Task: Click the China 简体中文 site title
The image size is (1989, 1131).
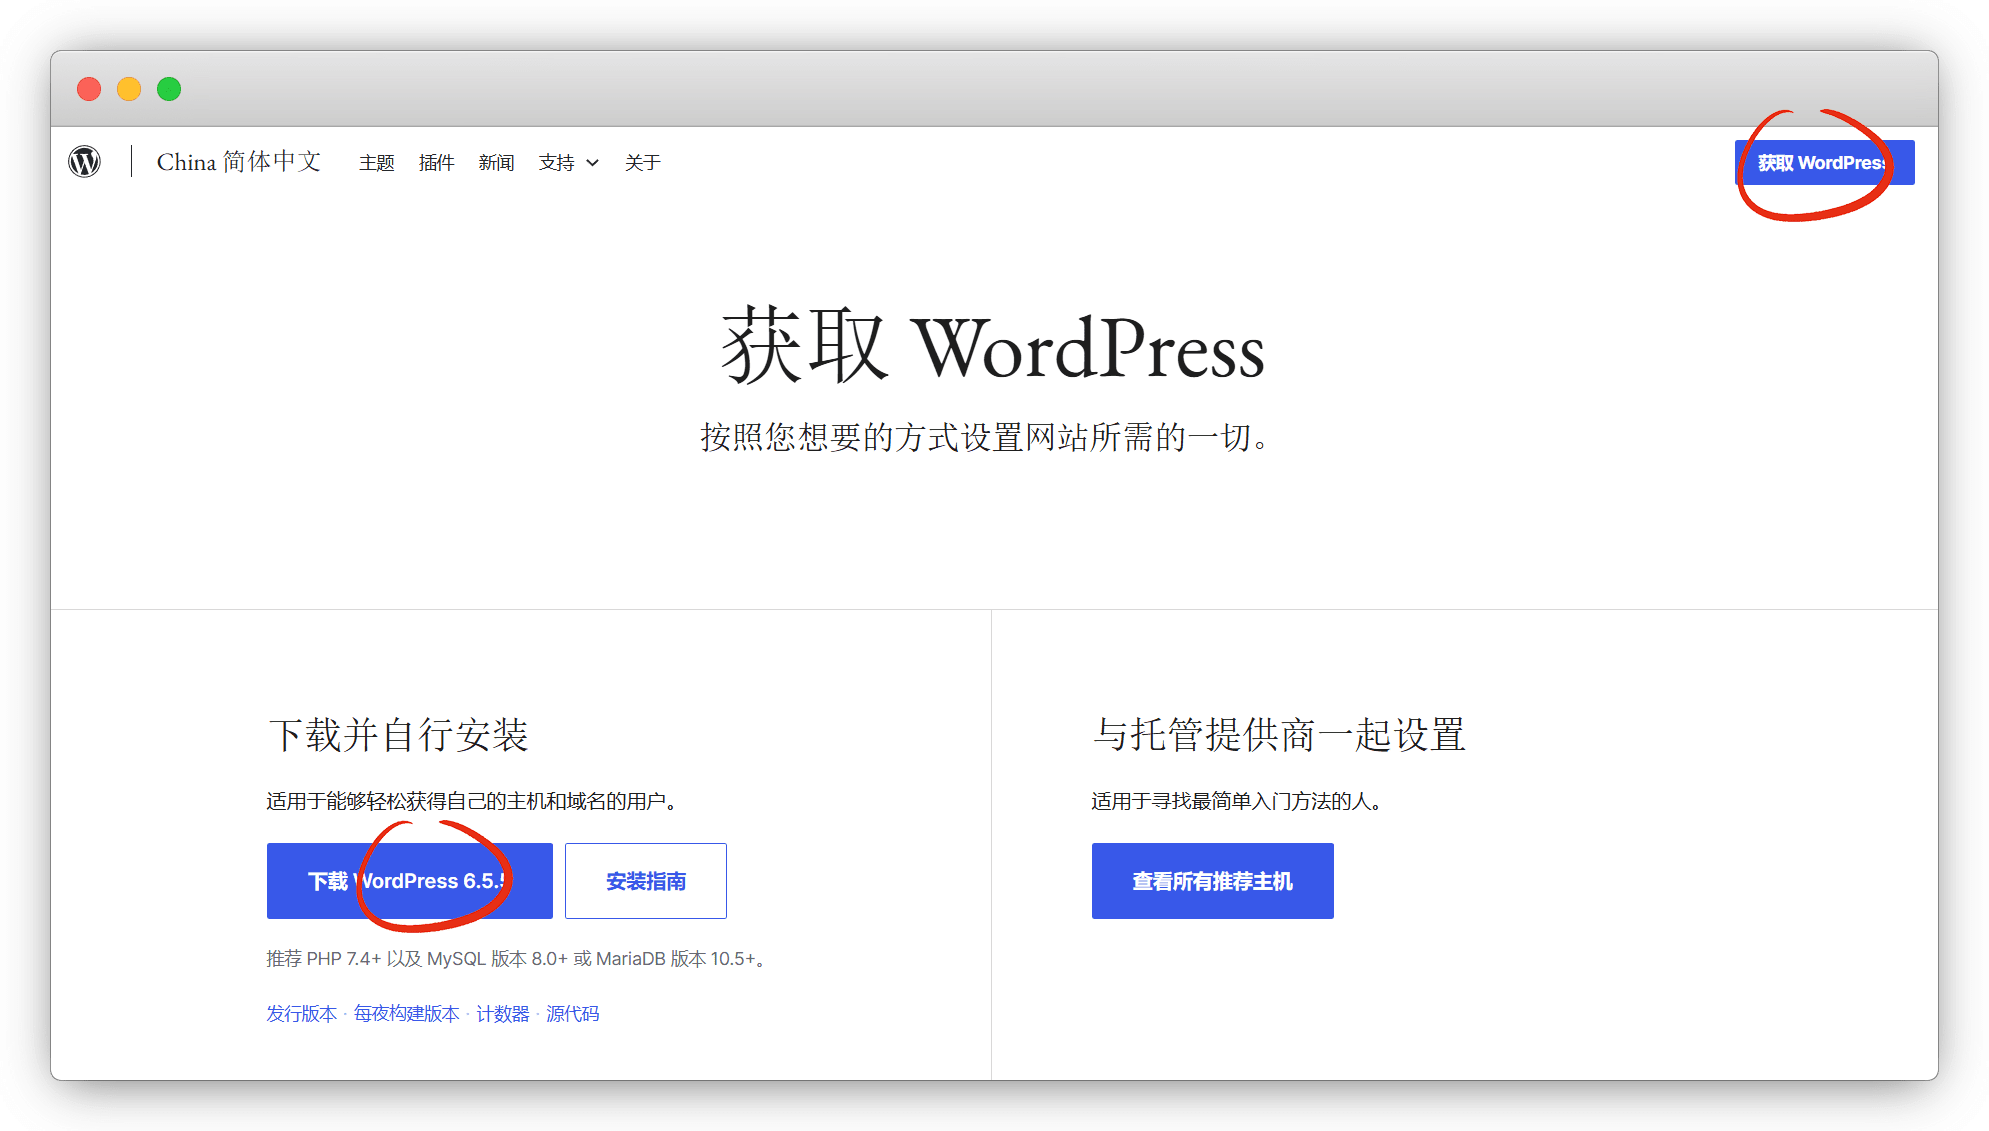Action: pyautogui.click(x=239, y=162)
